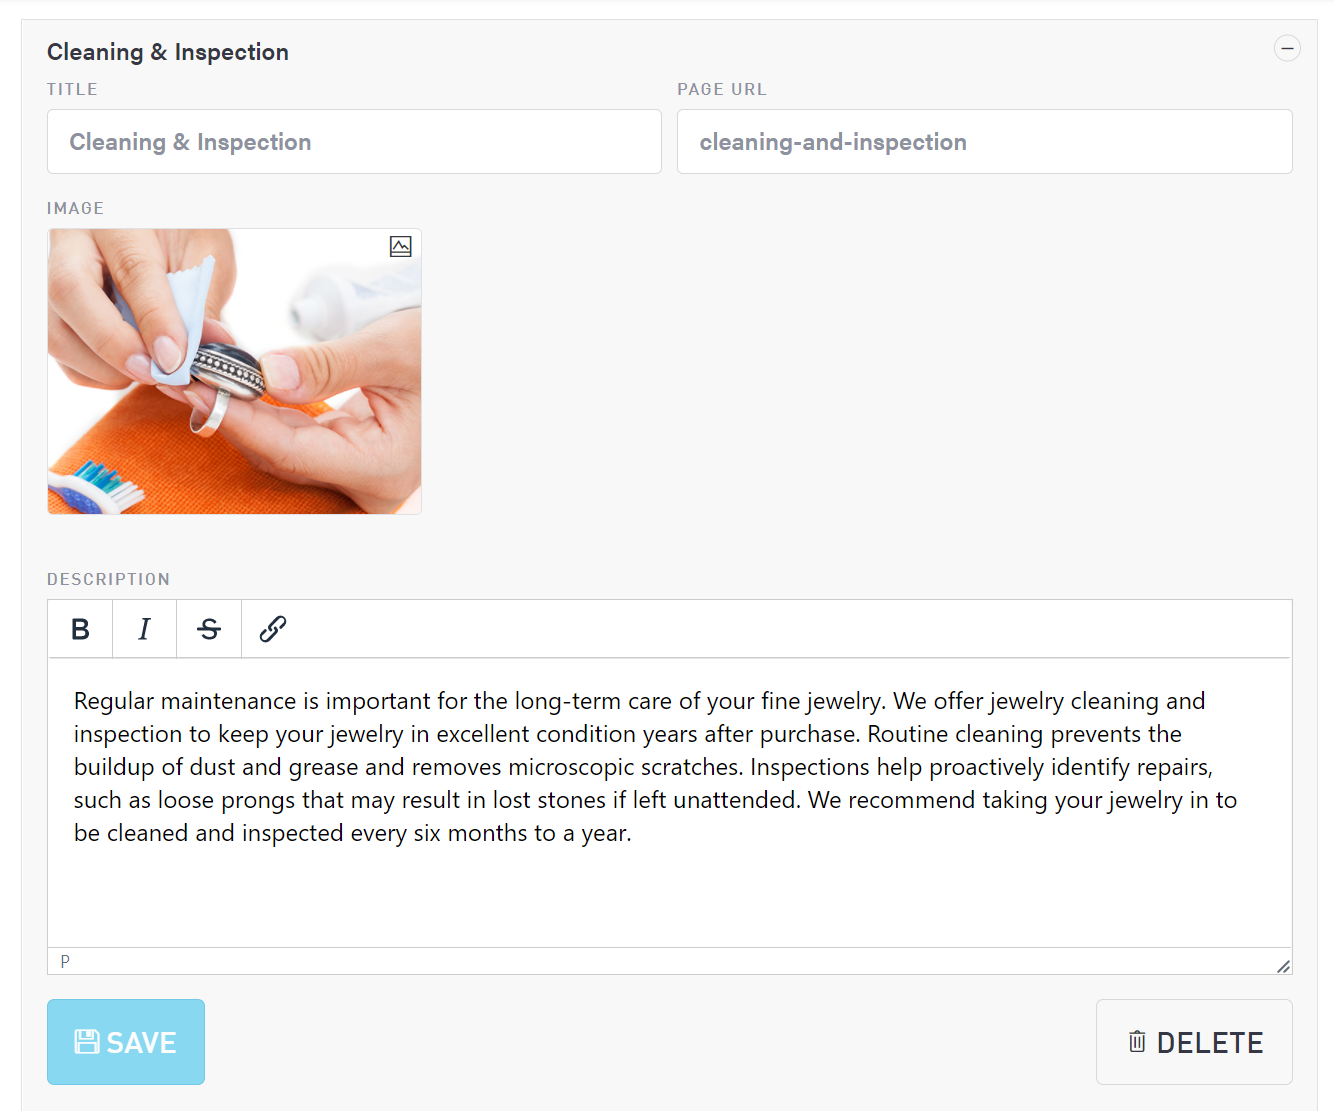Save the Cleaning & Inspection page
This screenshot has width=1334, height=1111.
(x=126, y=1042)
